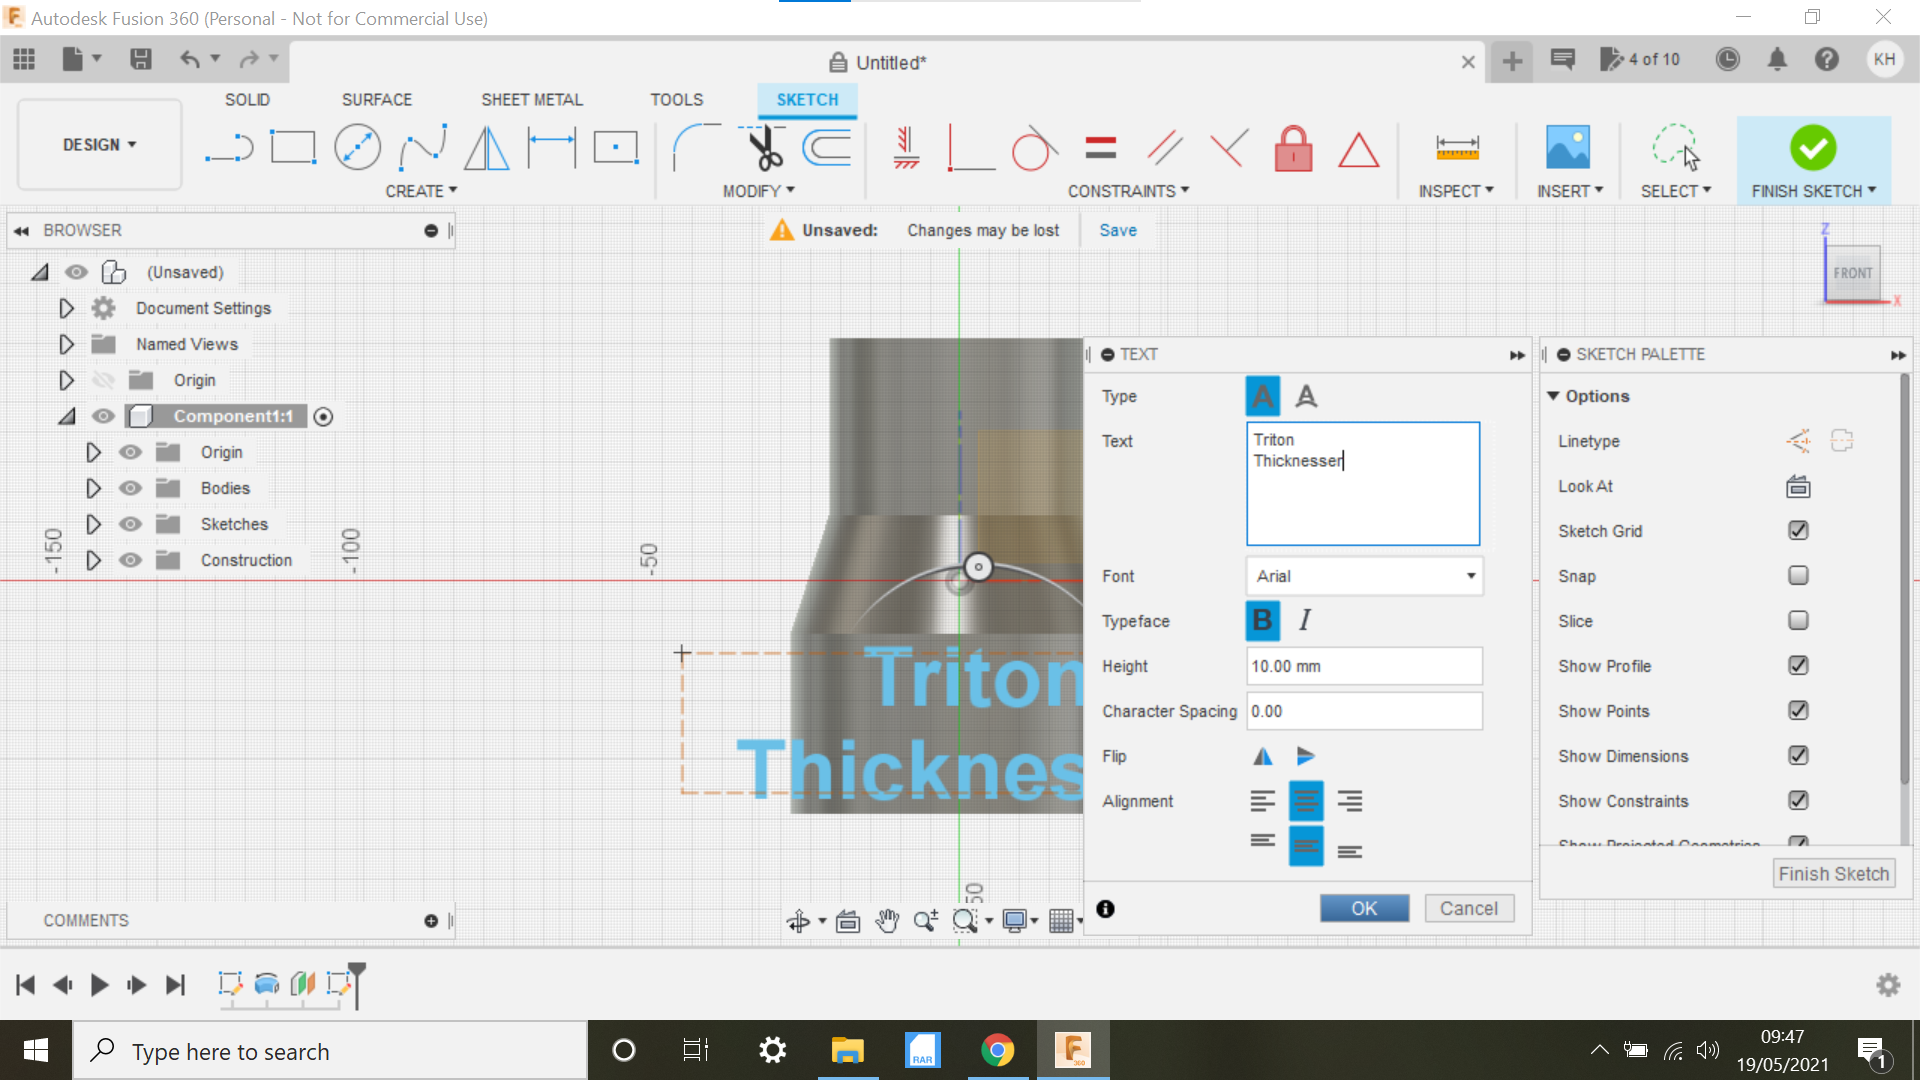Choose the Text on Path type
This screenshot has width=1920, height=1080.
click(x=1306, y=397)
